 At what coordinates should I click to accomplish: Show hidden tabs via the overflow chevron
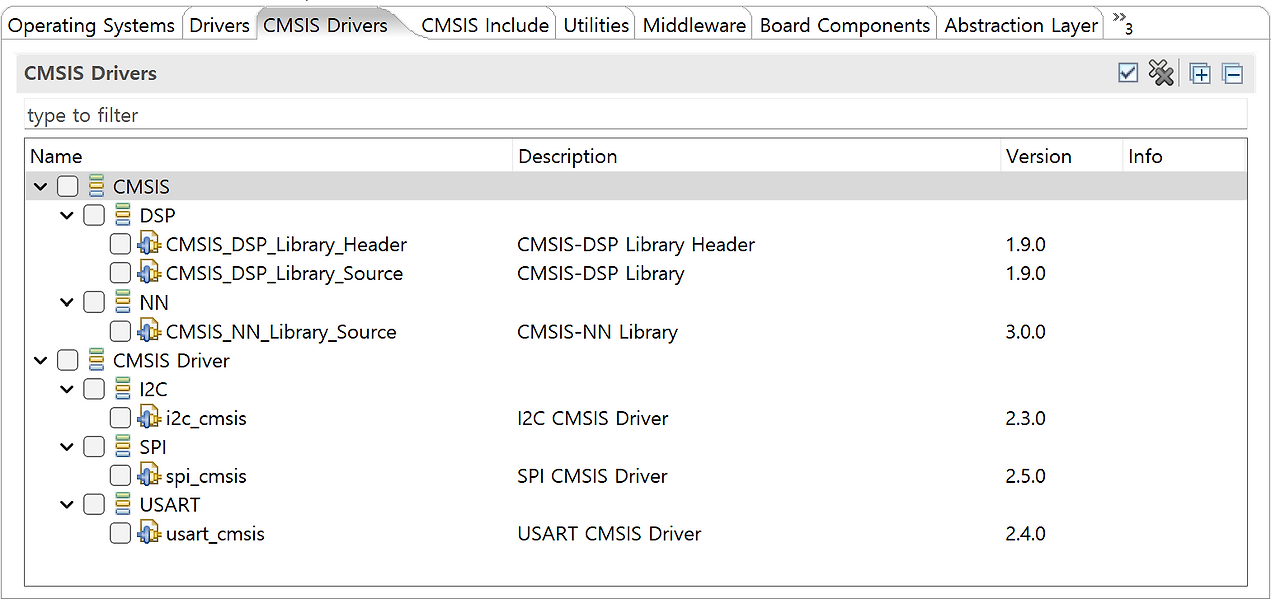[1120, 25]
